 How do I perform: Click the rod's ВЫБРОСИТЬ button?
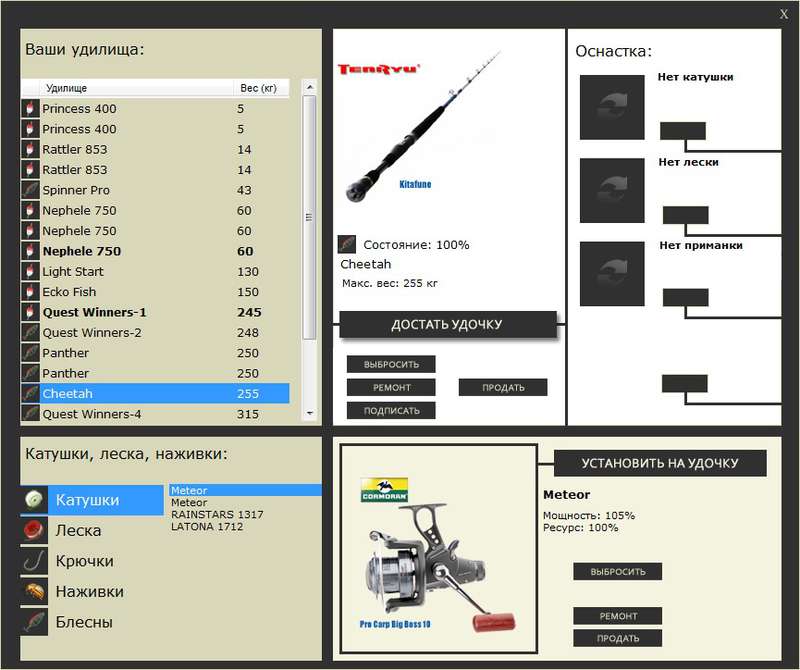(x=391, y=364)
